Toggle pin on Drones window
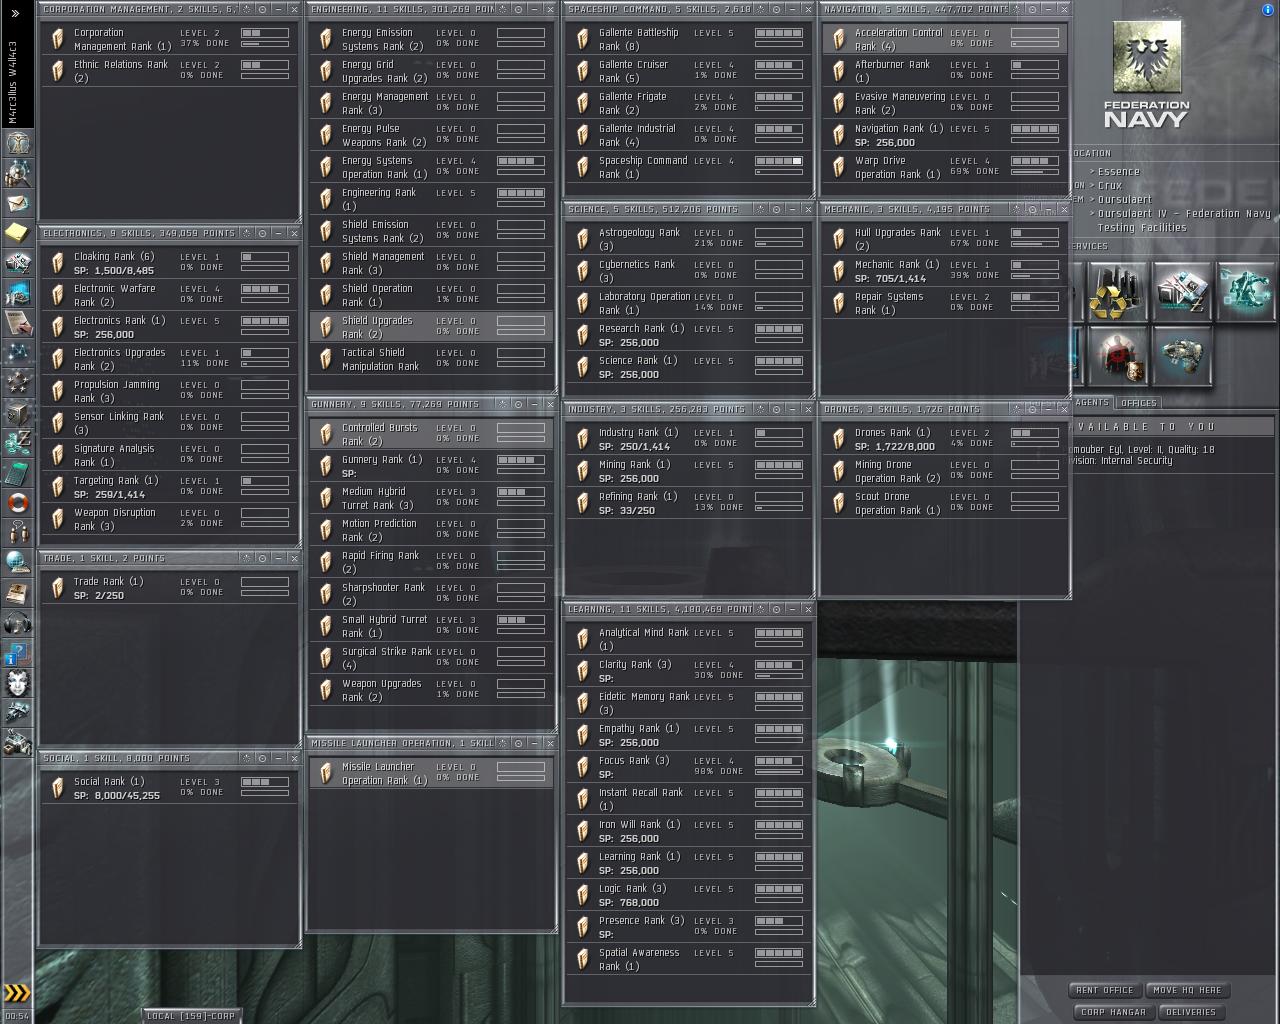1280x1024 pixels. click(1031, 409)
